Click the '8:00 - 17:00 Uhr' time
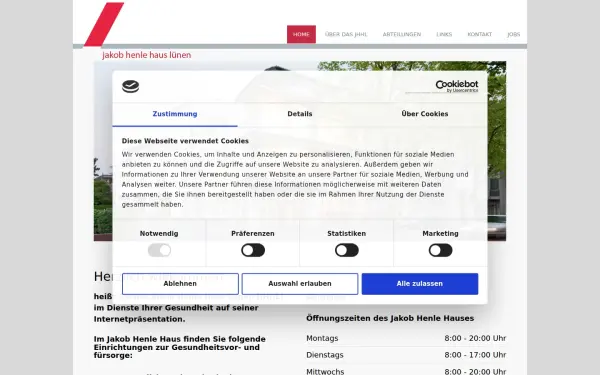 click(x=475, y=355)
